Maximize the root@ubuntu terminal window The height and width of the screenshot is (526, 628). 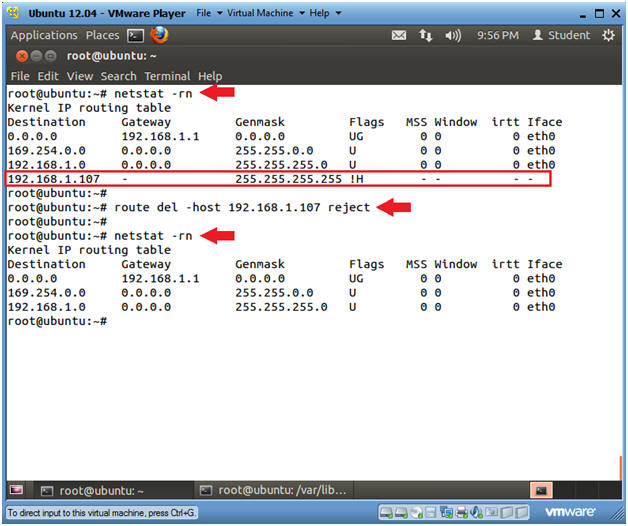[50, 56]
